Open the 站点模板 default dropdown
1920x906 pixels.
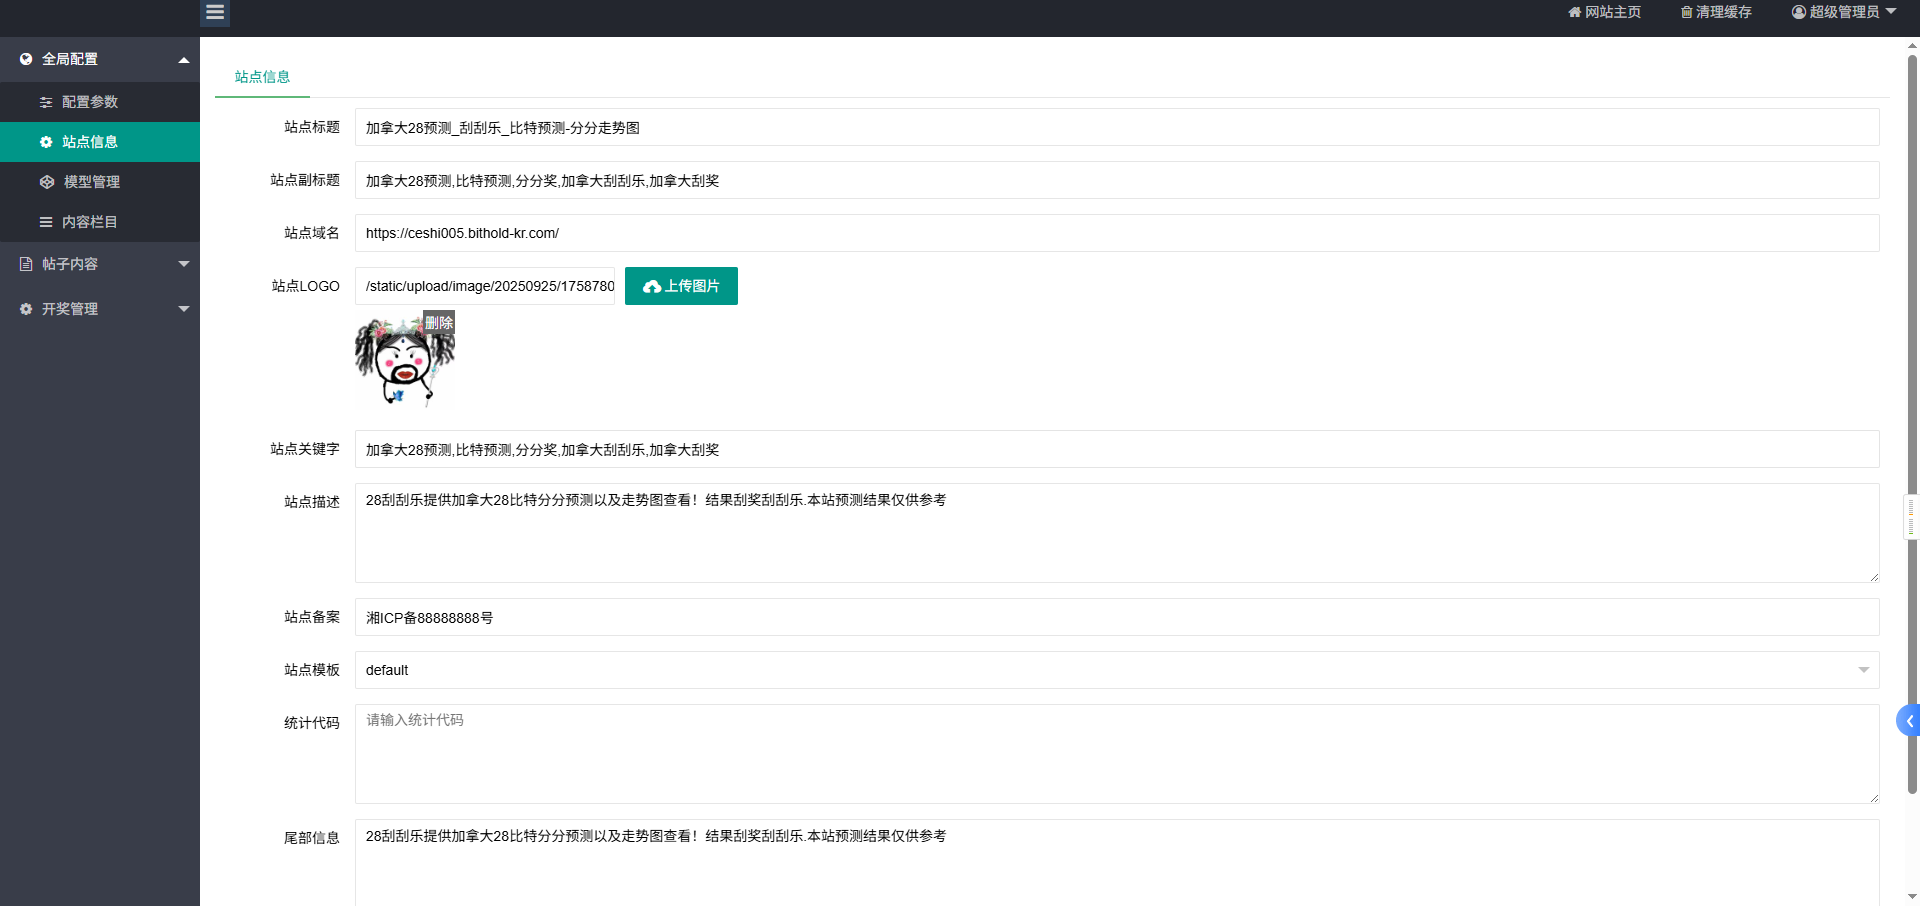1116,670
